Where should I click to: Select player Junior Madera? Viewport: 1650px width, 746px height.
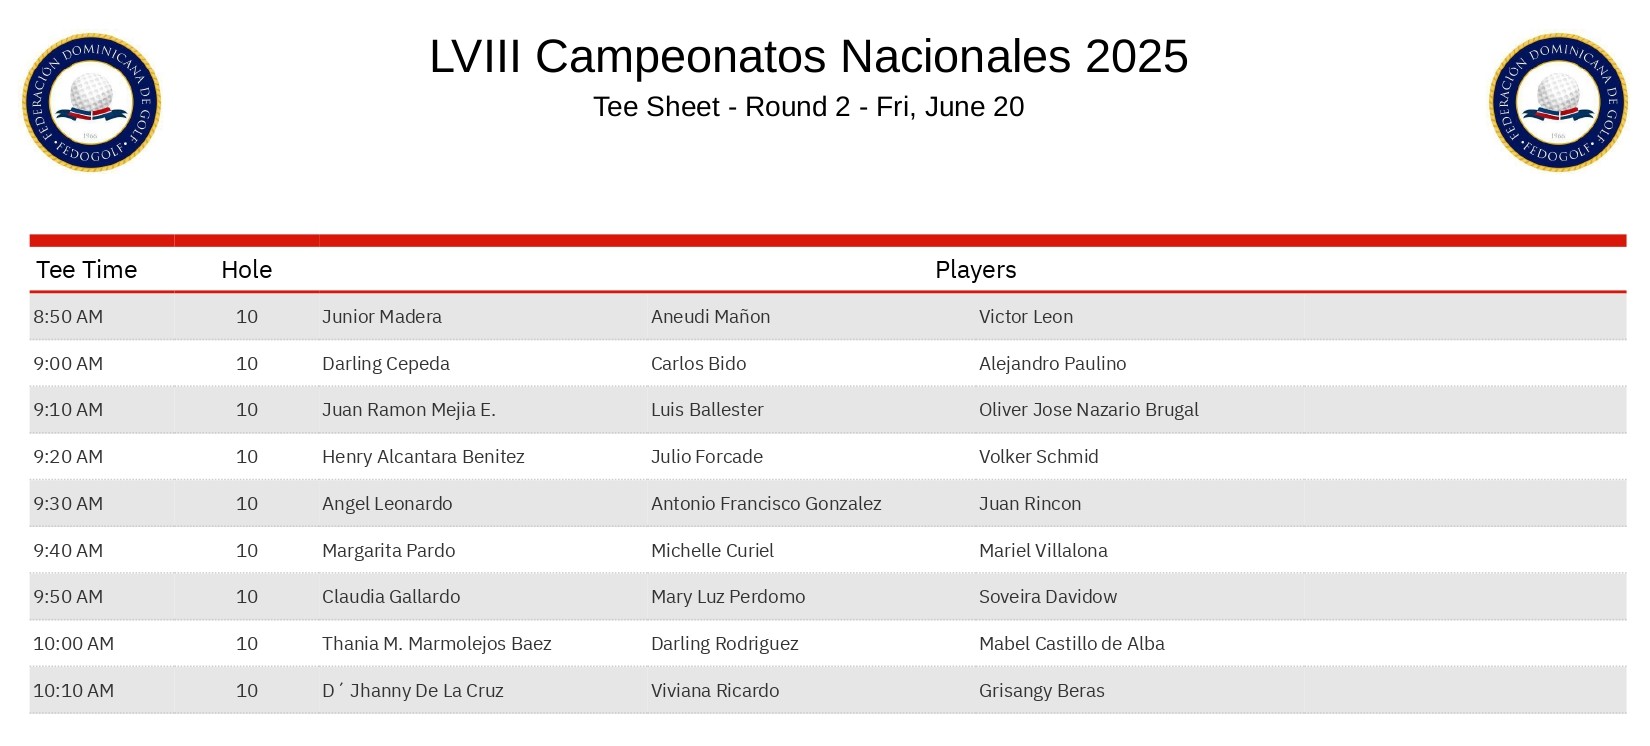382,317
